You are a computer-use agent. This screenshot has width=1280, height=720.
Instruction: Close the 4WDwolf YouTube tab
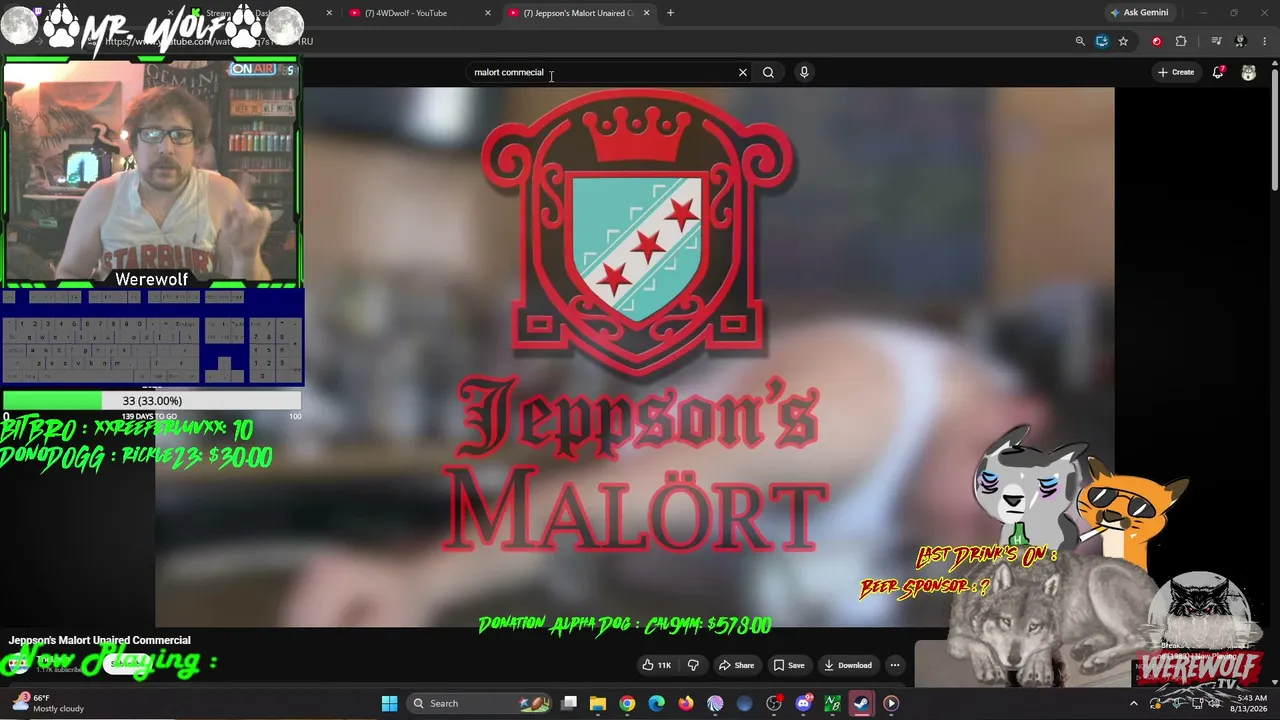[488, 13]
